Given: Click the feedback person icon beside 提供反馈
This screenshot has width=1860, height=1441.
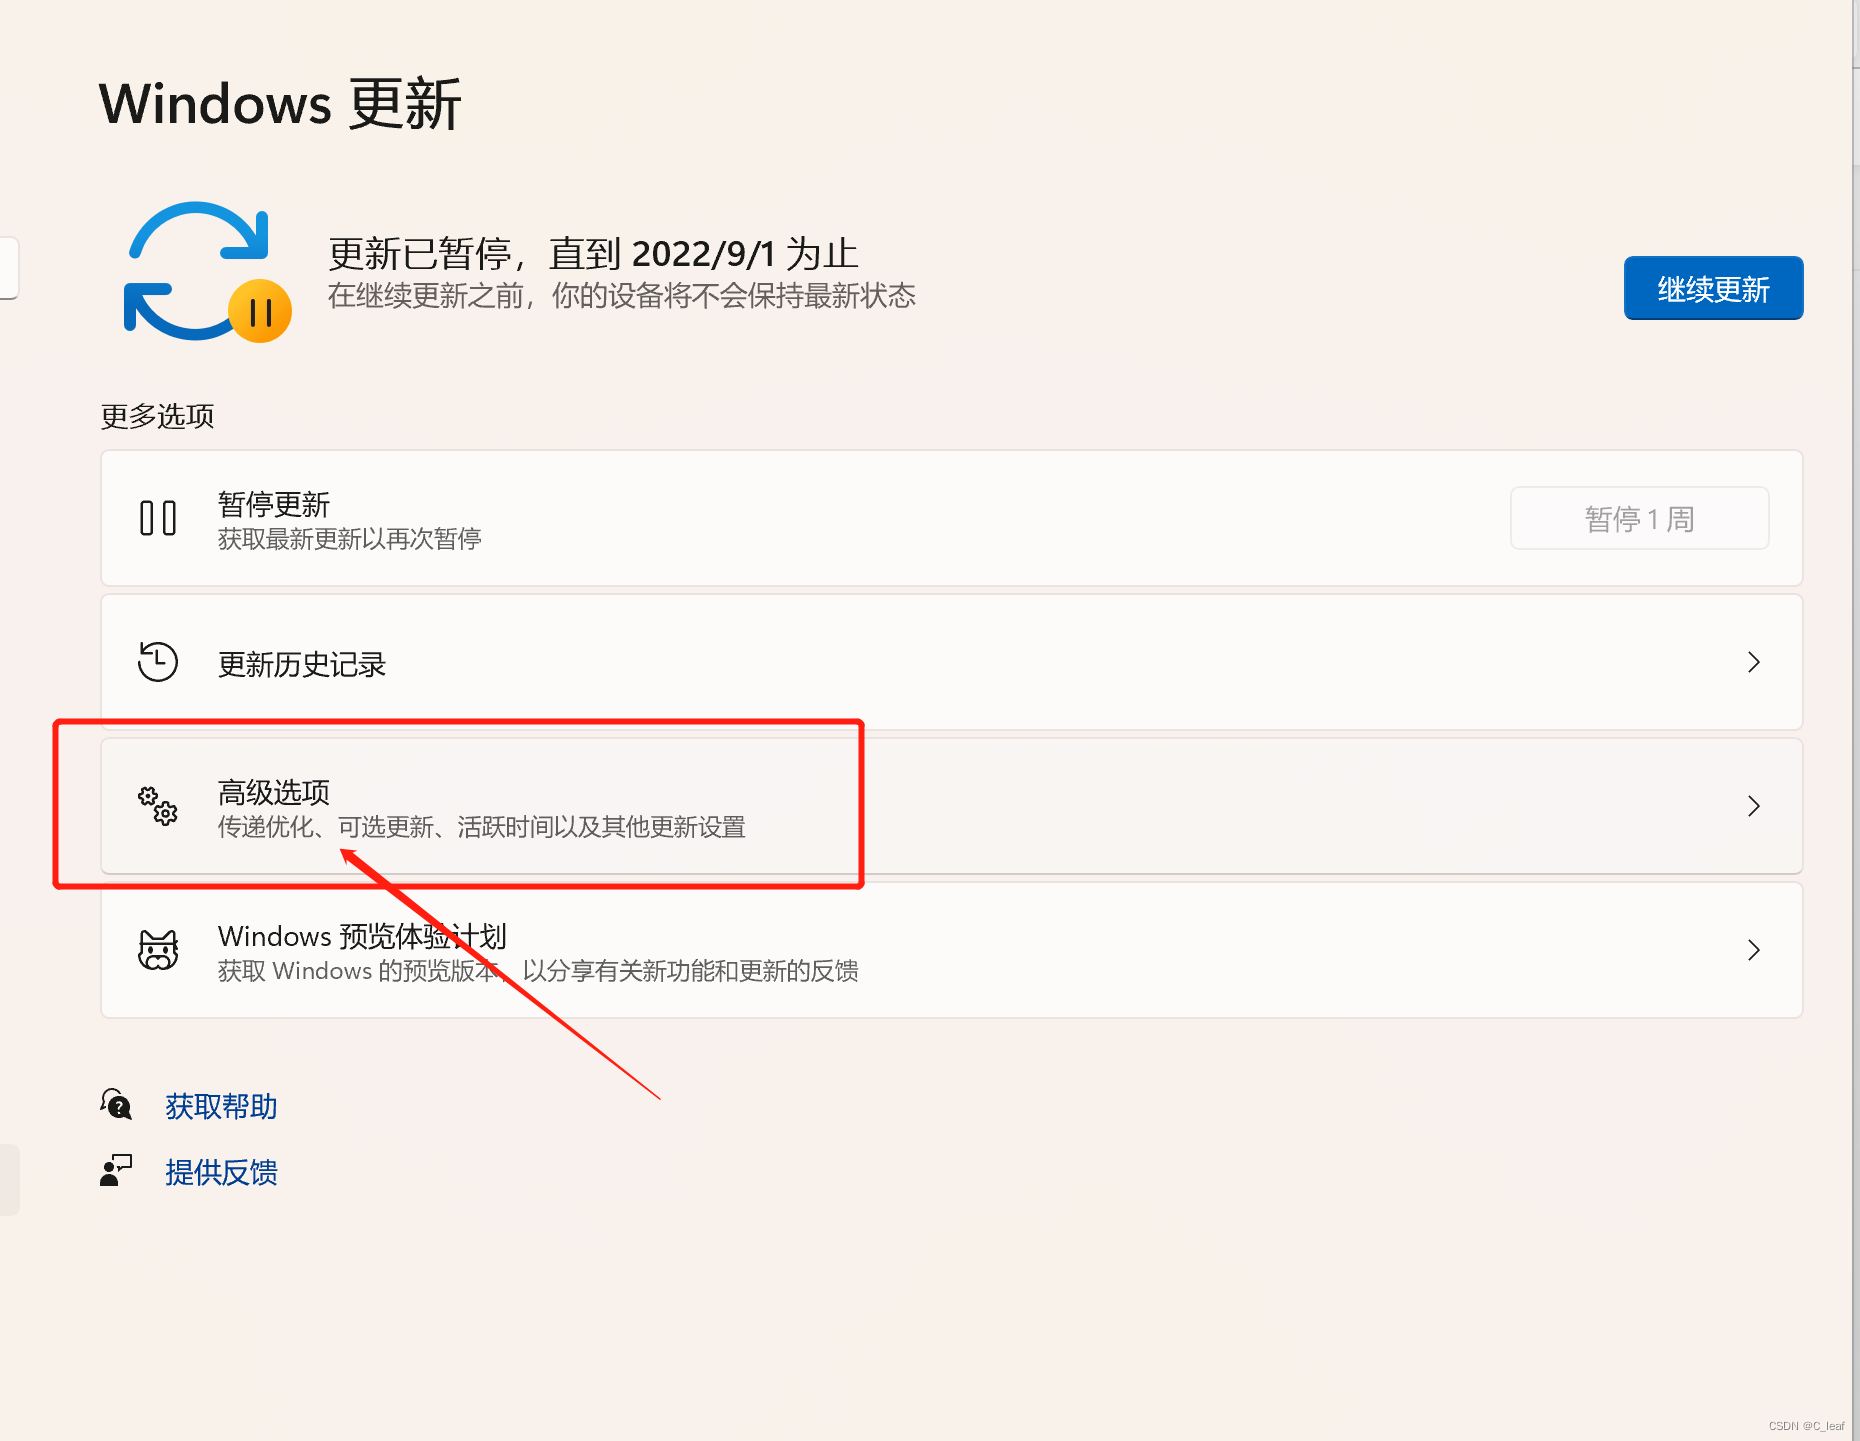Looking at the screenshot, I should click(x=117, y=1171).
